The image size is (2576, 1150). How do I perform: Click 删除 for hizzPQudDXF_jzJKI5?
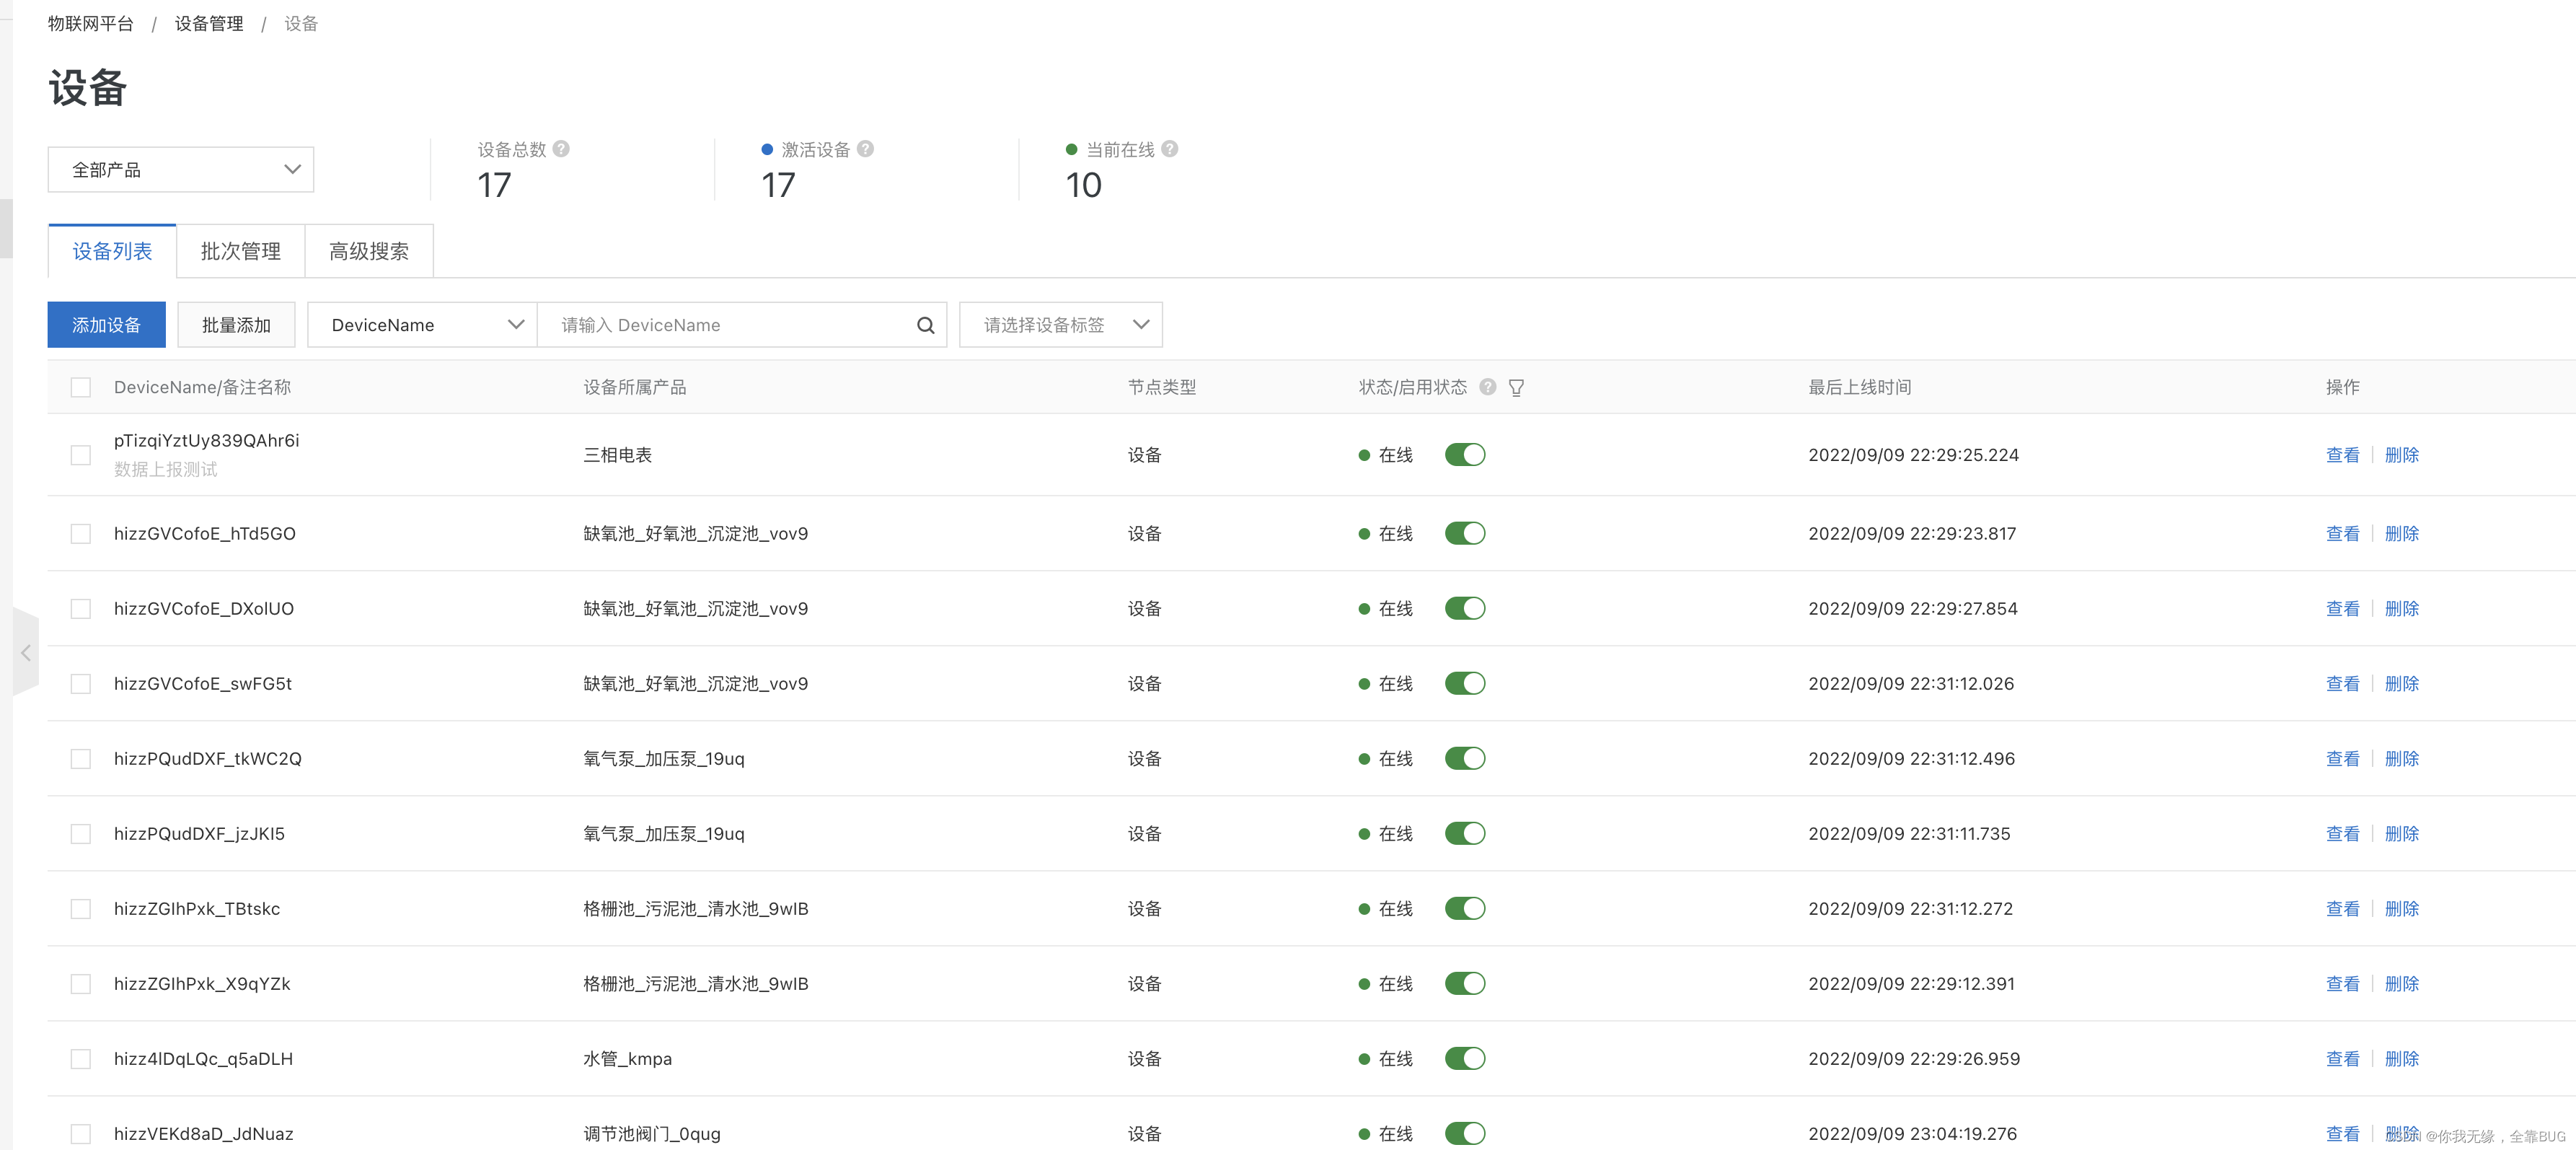(2401, 834)
